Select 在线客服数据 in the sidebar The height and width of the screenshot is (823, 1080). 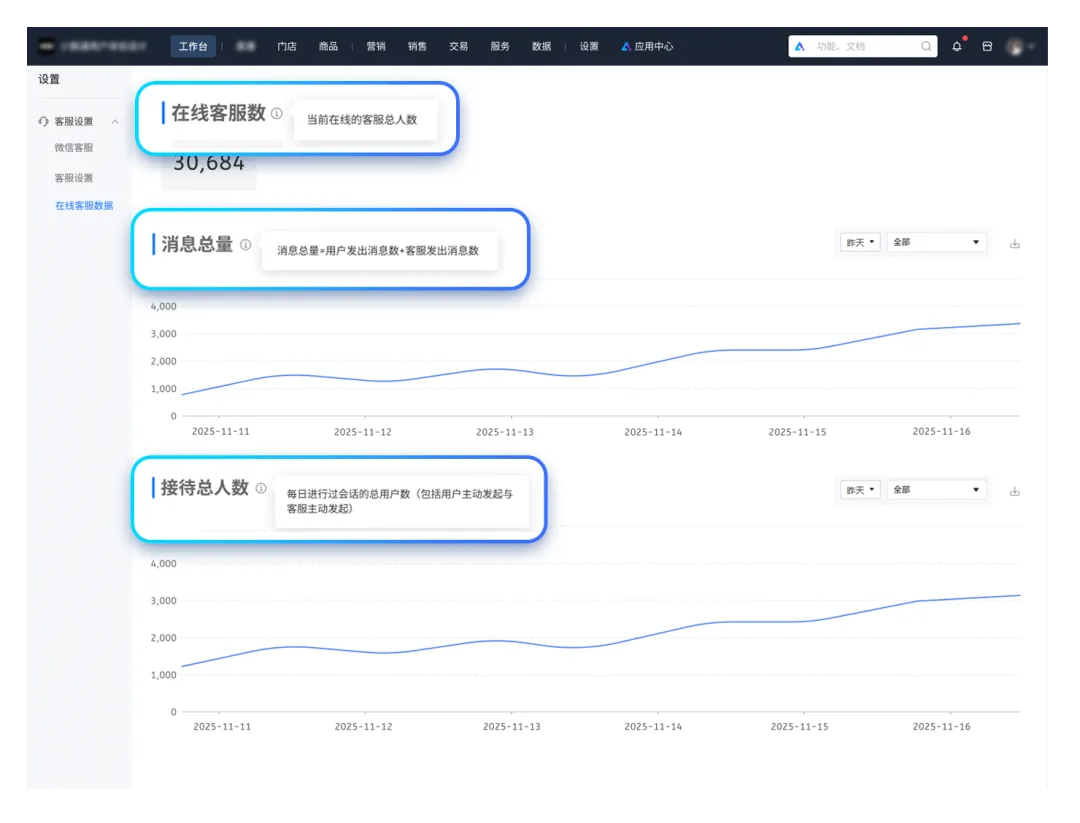click(84, 206)
